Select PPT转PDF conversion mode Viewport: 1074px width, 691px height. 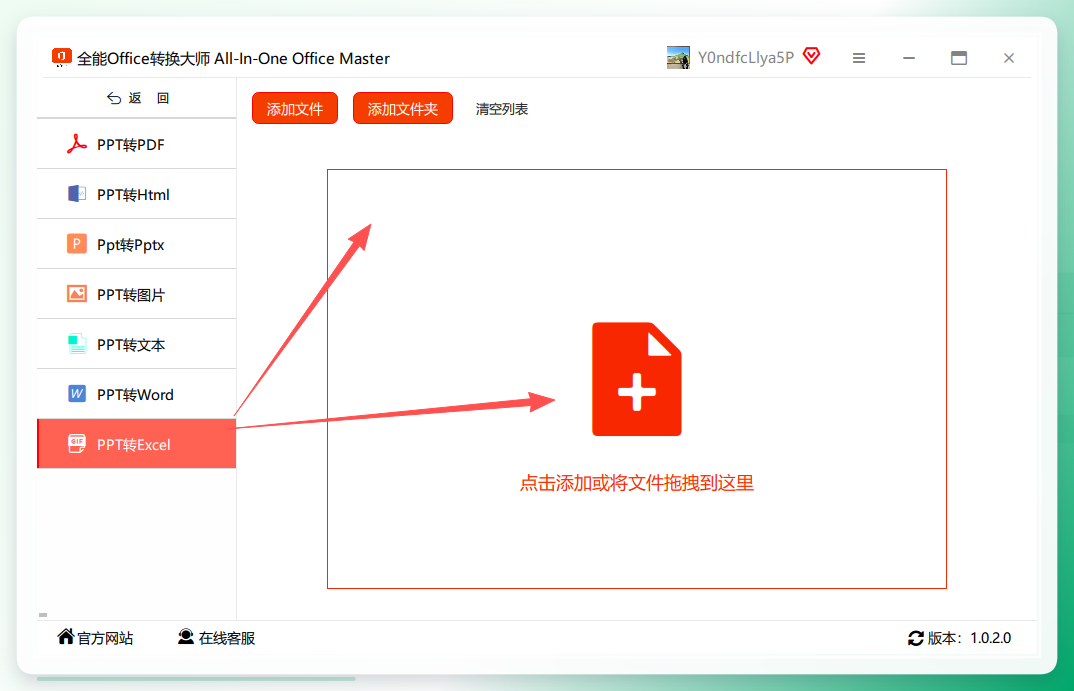click(x=136, y=145)
